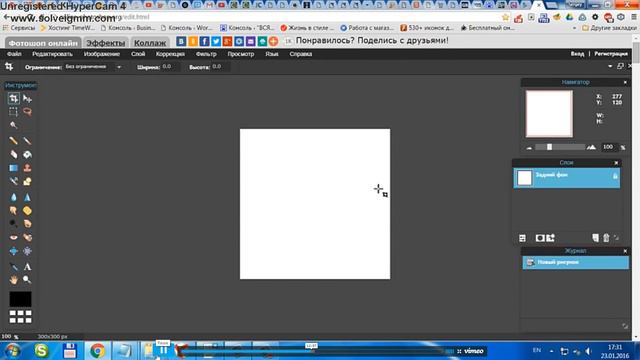
Task: Open the Просмотр menu
Action: coord(241,54)
